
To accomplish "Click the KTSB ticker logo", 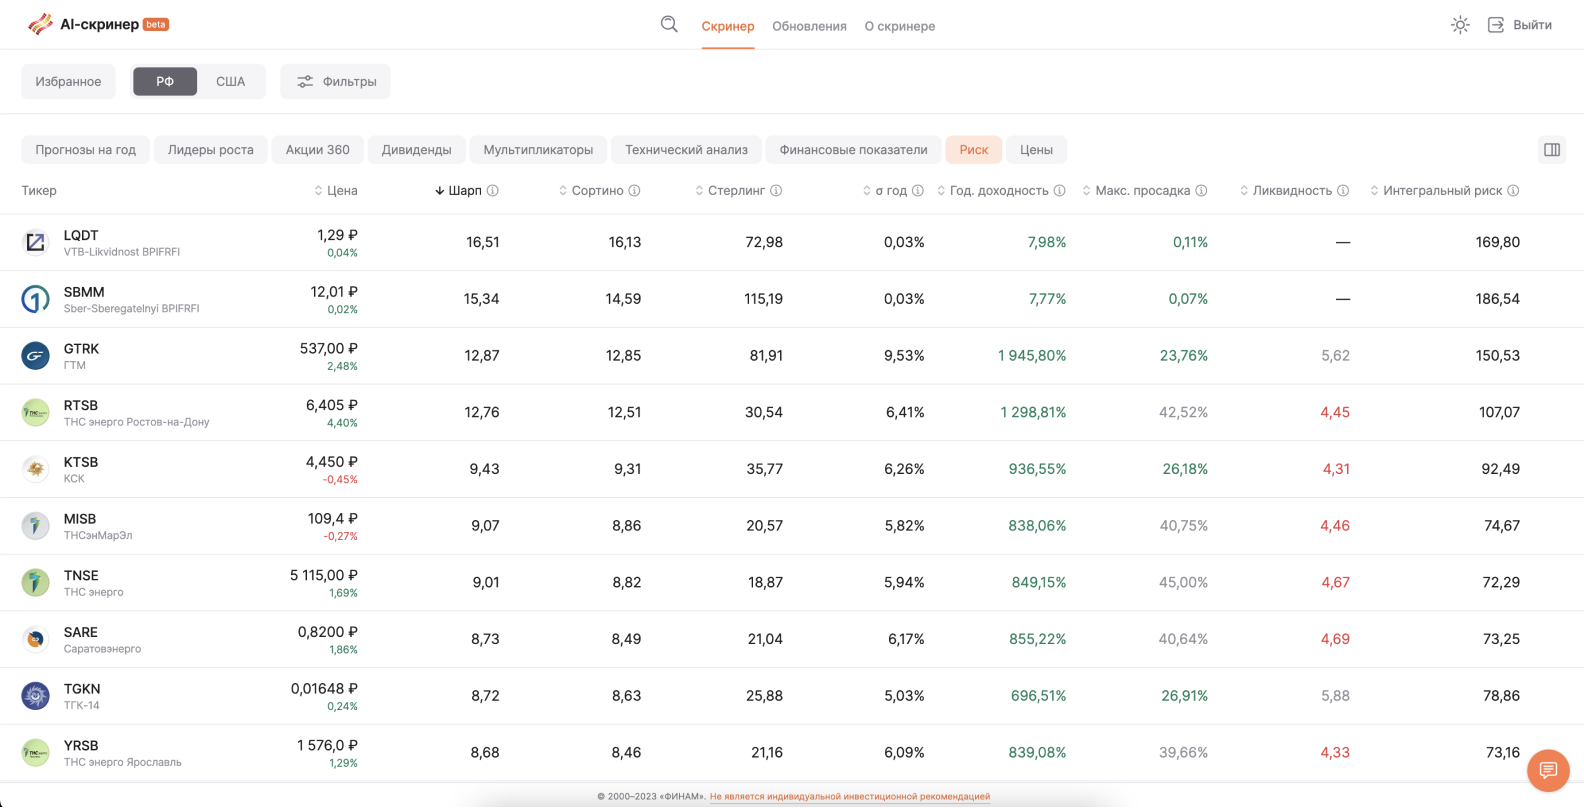I will coord(35,469).
